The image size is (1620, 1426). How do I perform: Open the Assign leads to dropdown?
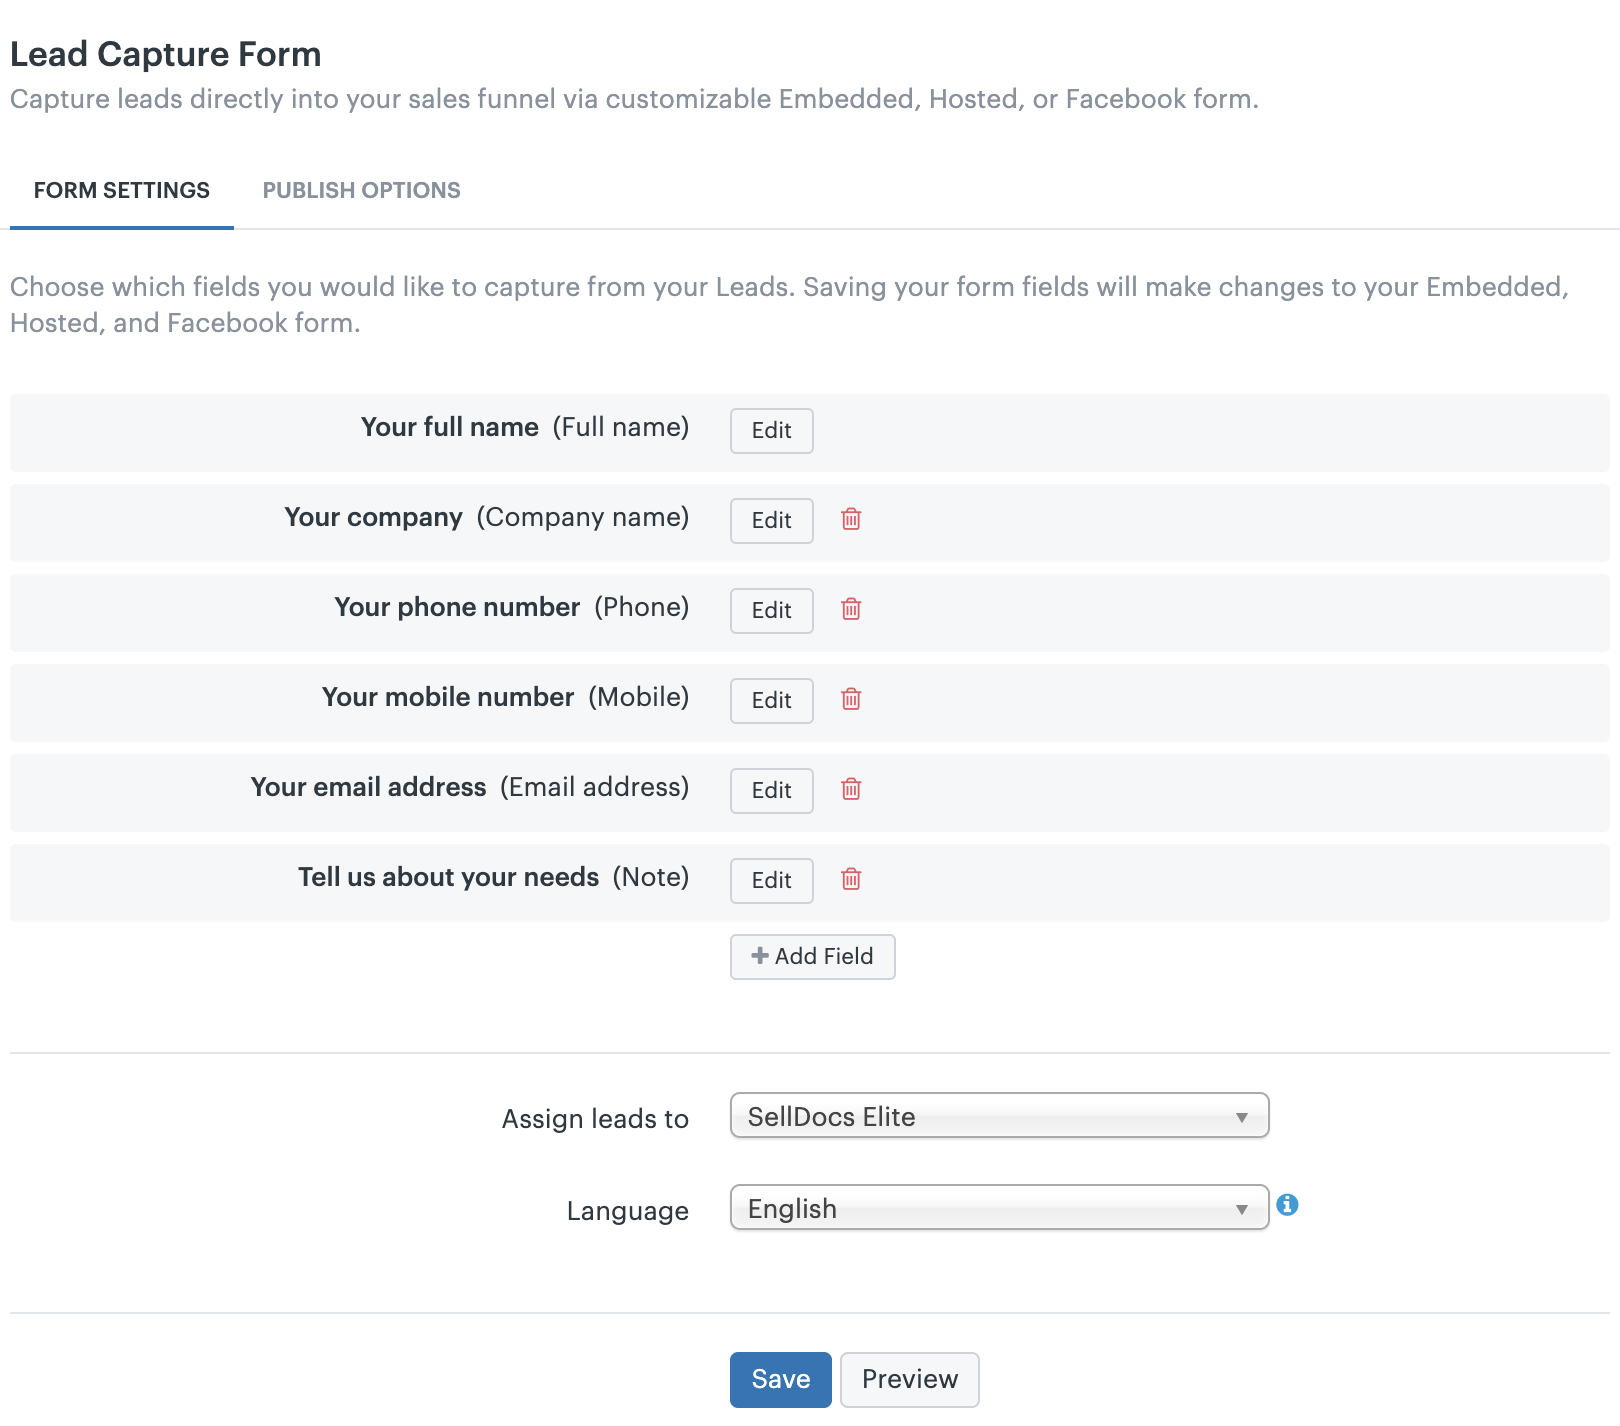pos(999,1116)
